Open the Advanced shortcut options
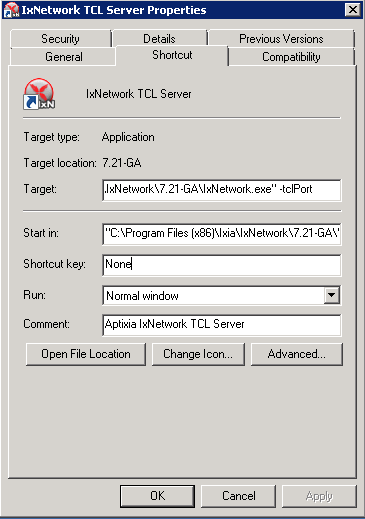The height and width of the screenshot is (519, 365). pos(297,354)
